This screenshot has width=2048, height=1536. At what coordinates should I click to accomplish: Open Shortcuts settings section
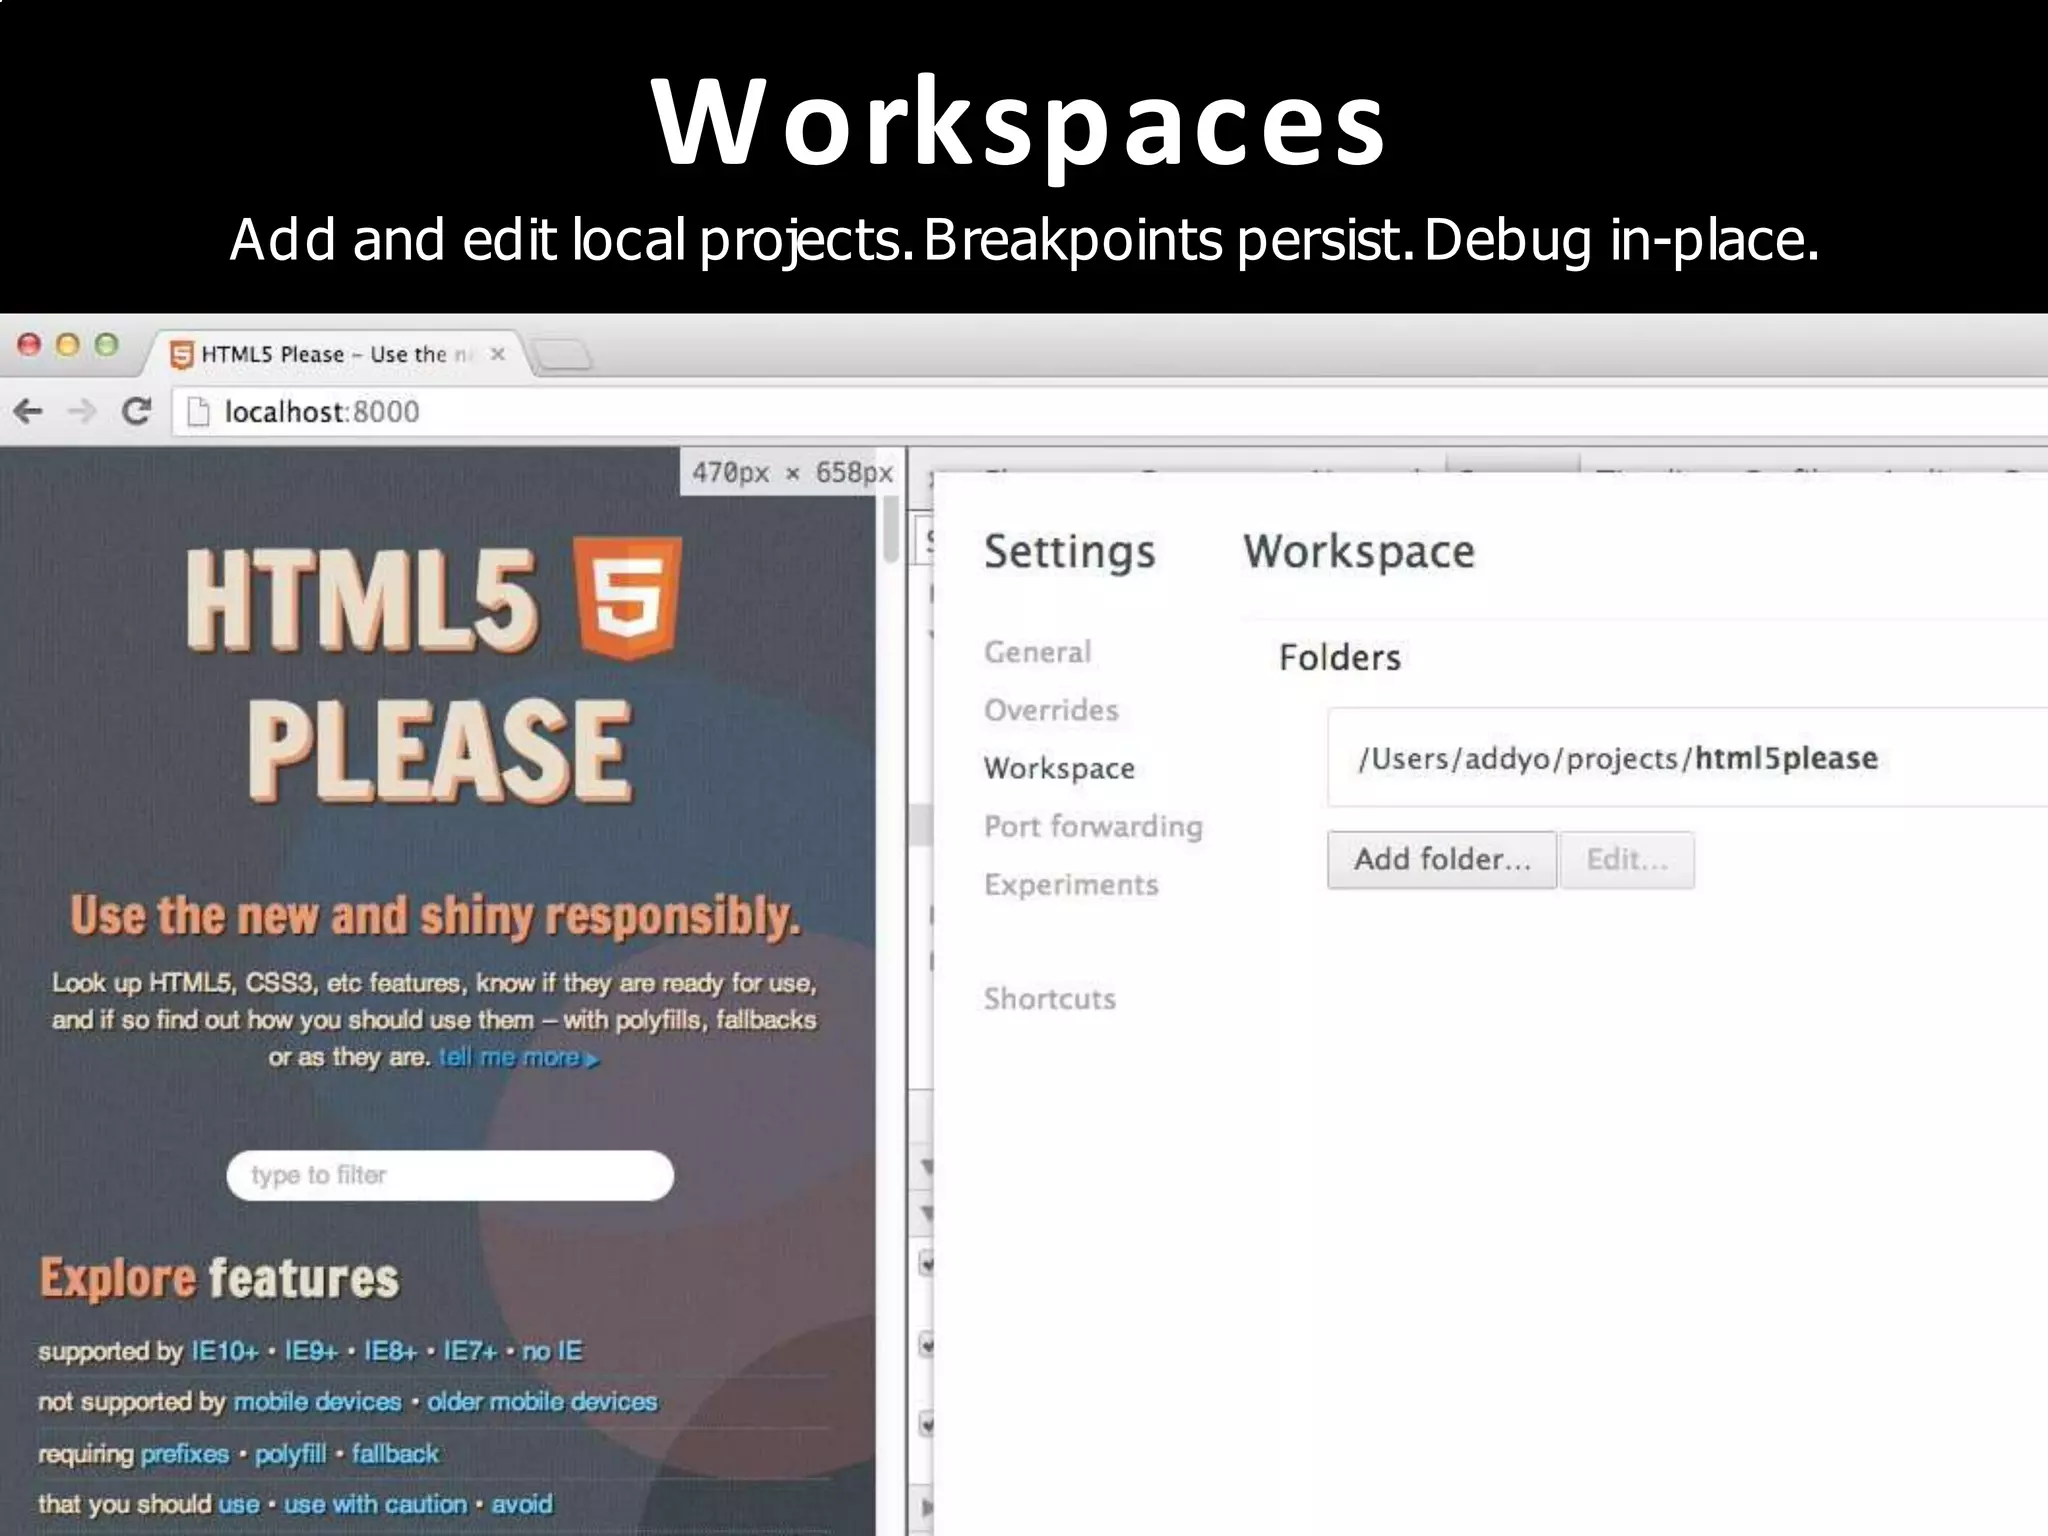click(x=1049, y=999)
